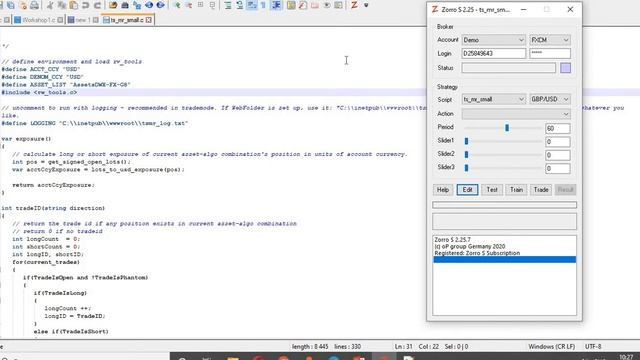The height and width of the screenshot is (360, 640).
Task: Click the 'Windows (CR LF)' status entry
Action: coord(551,347)
